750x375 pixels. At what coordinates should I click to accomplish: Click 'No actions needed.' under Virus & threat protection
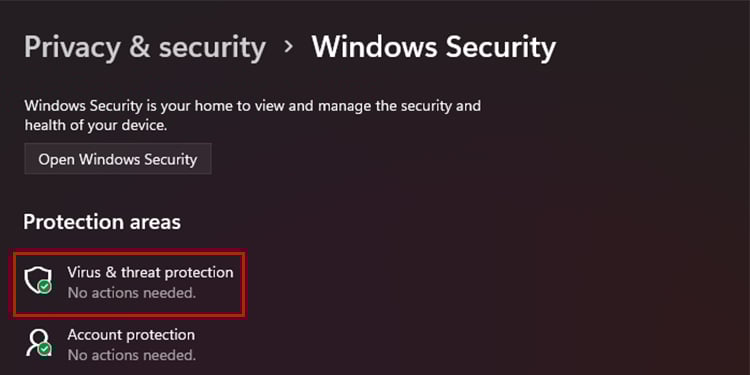132,293
